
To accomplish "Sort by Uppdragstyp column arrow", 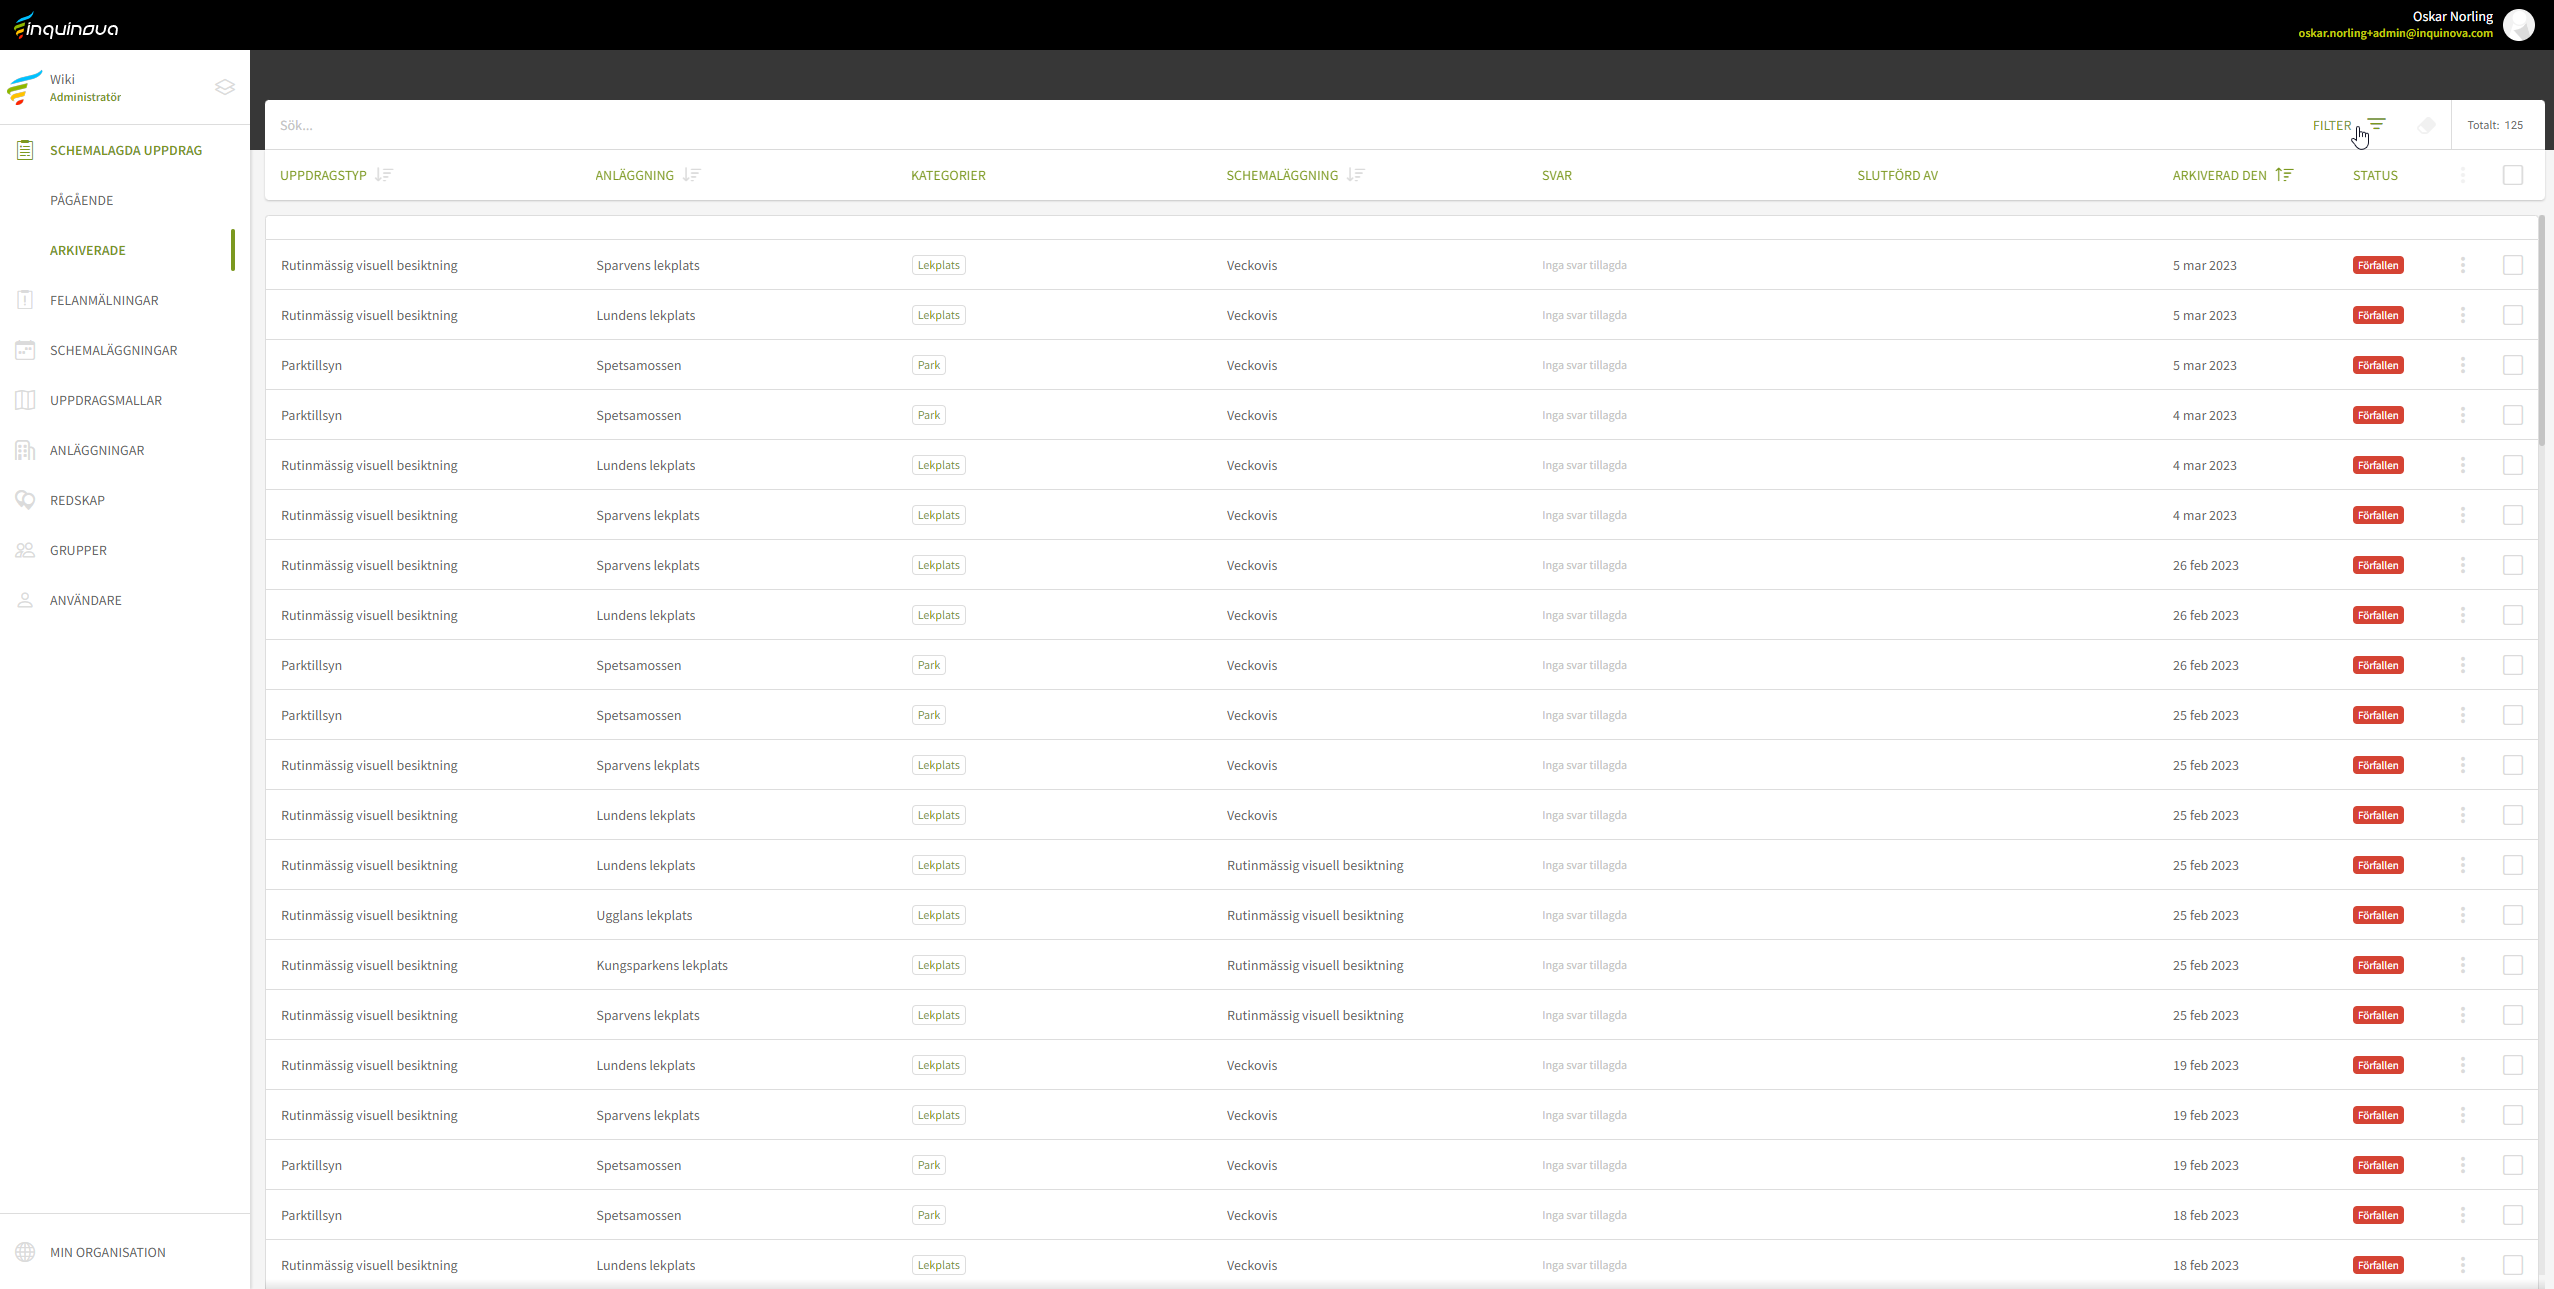I will pyautogui.click(x=384, y=175).
